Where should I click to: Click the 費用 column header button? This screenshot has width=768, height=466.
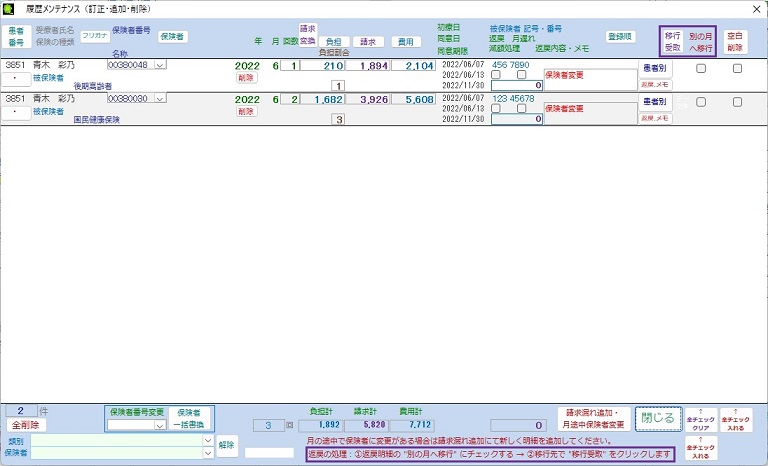click(x=406, y=42)
